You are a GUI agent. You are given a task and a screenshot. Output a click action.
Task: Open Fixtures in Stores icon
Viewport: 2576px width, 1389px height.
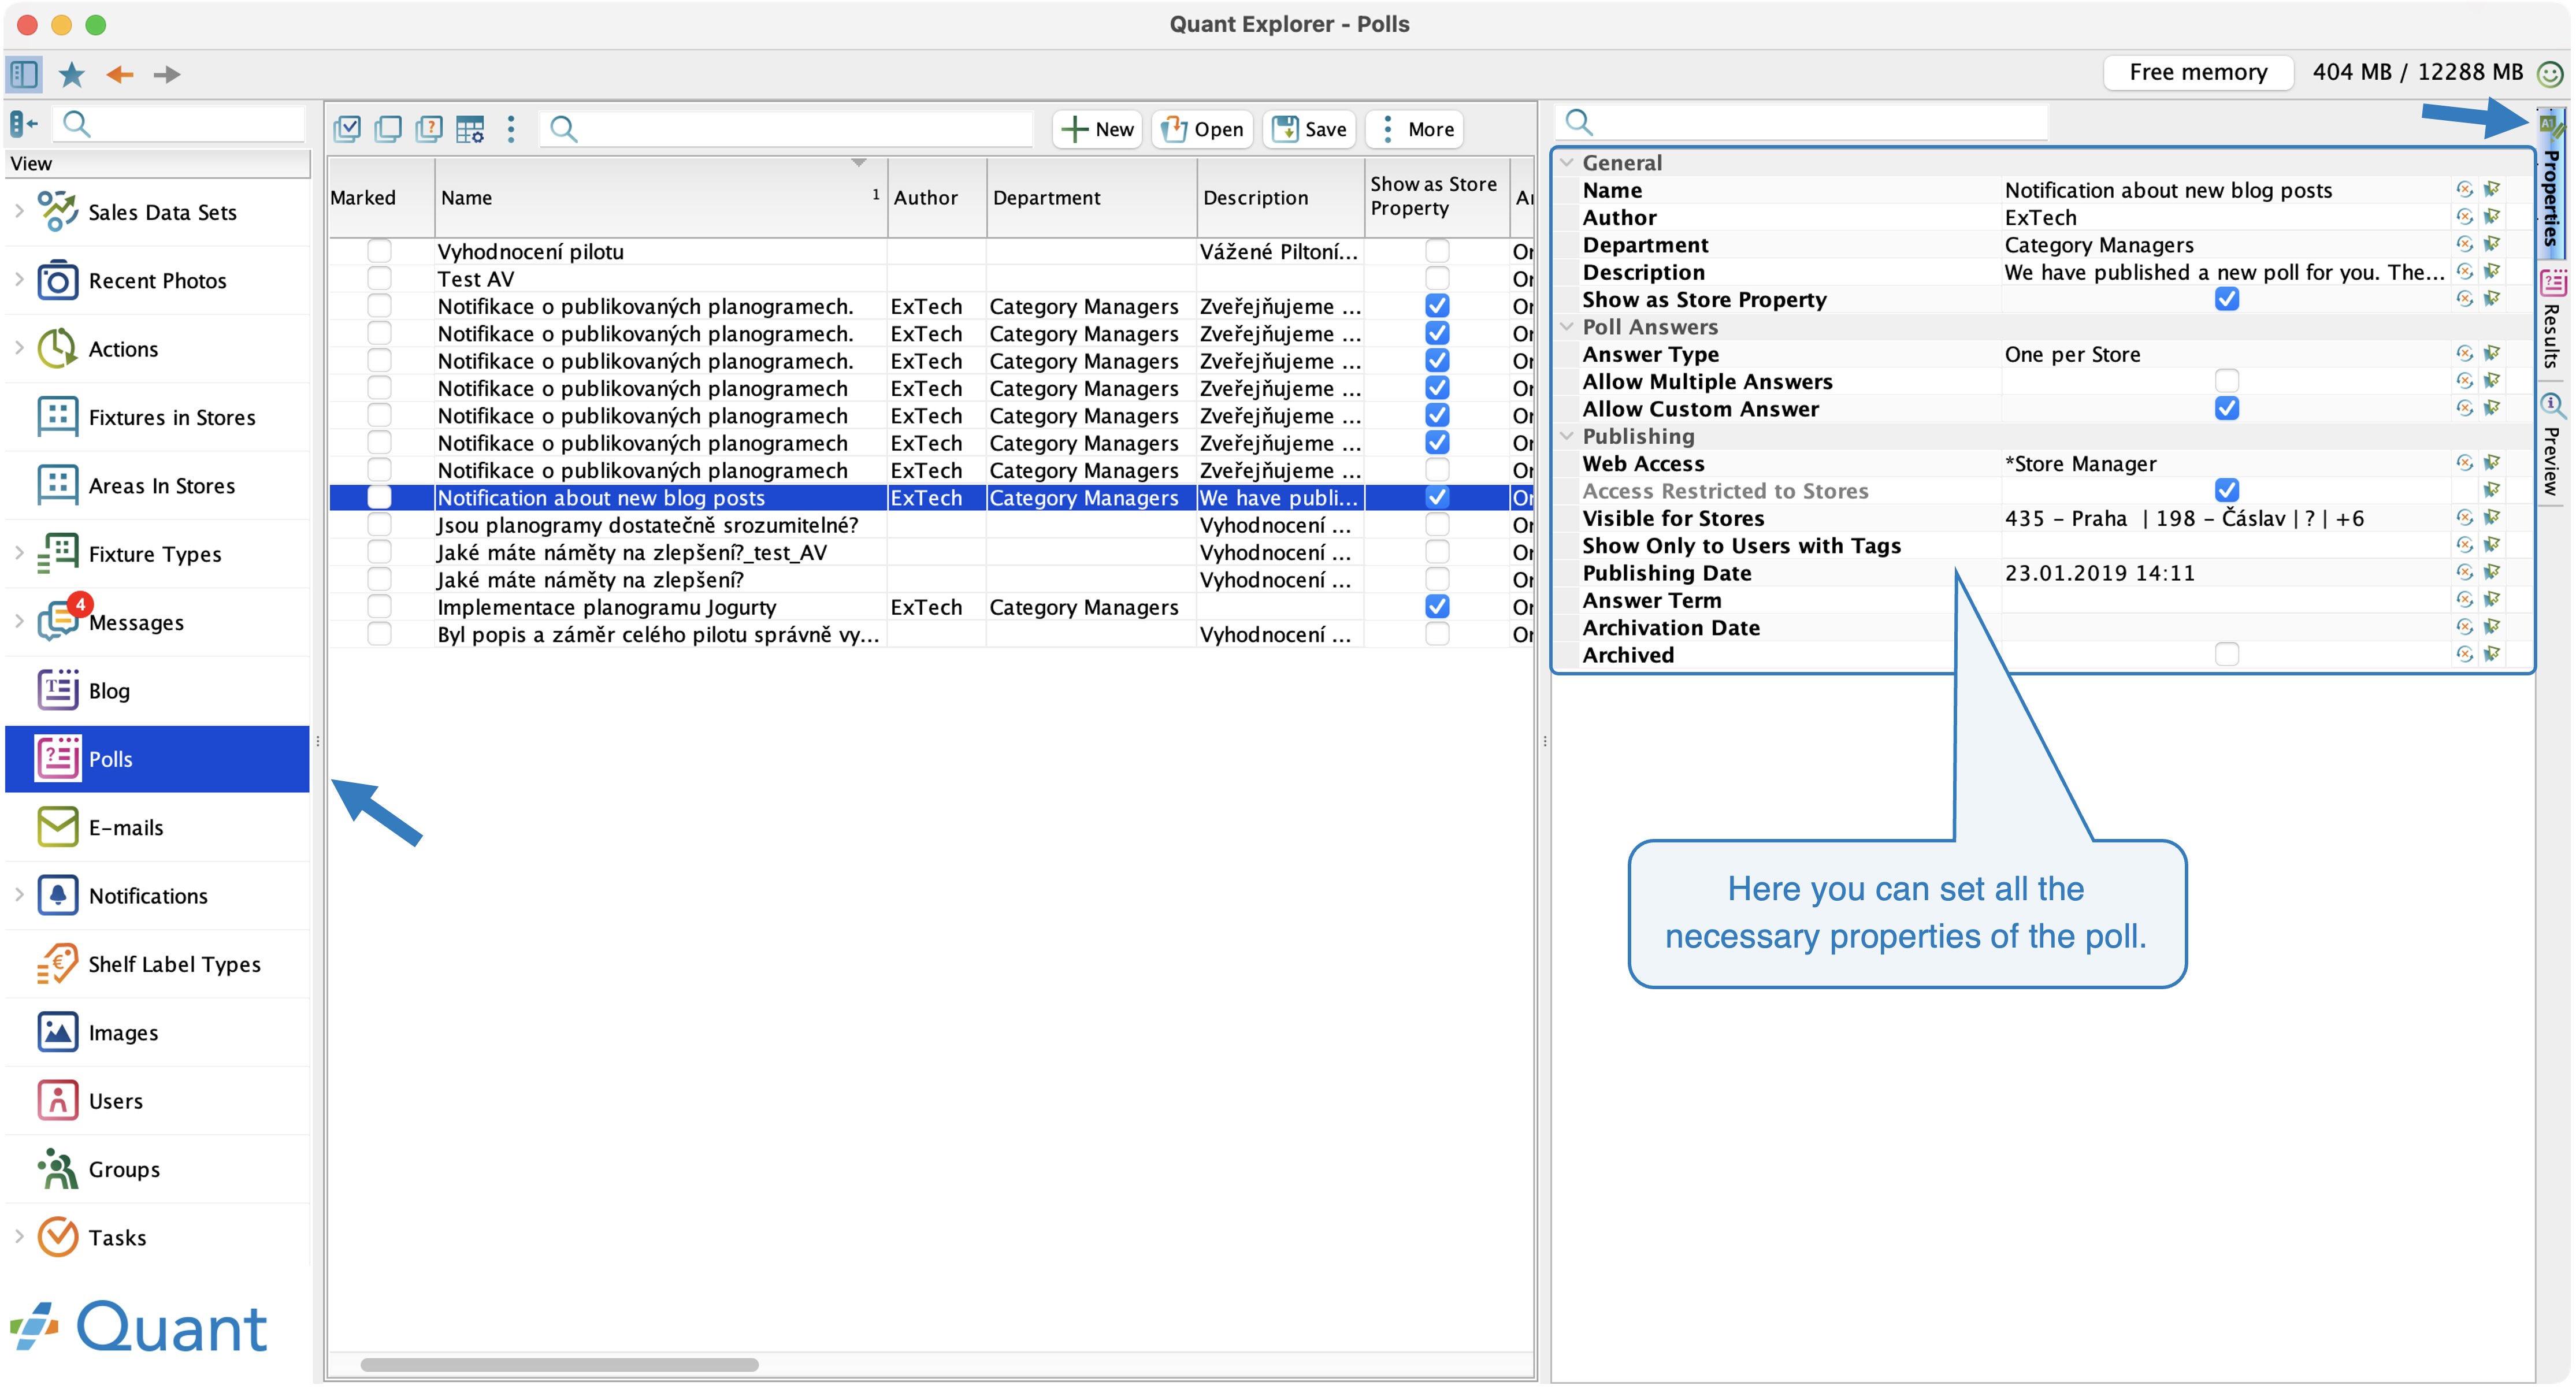coord(58,417)
